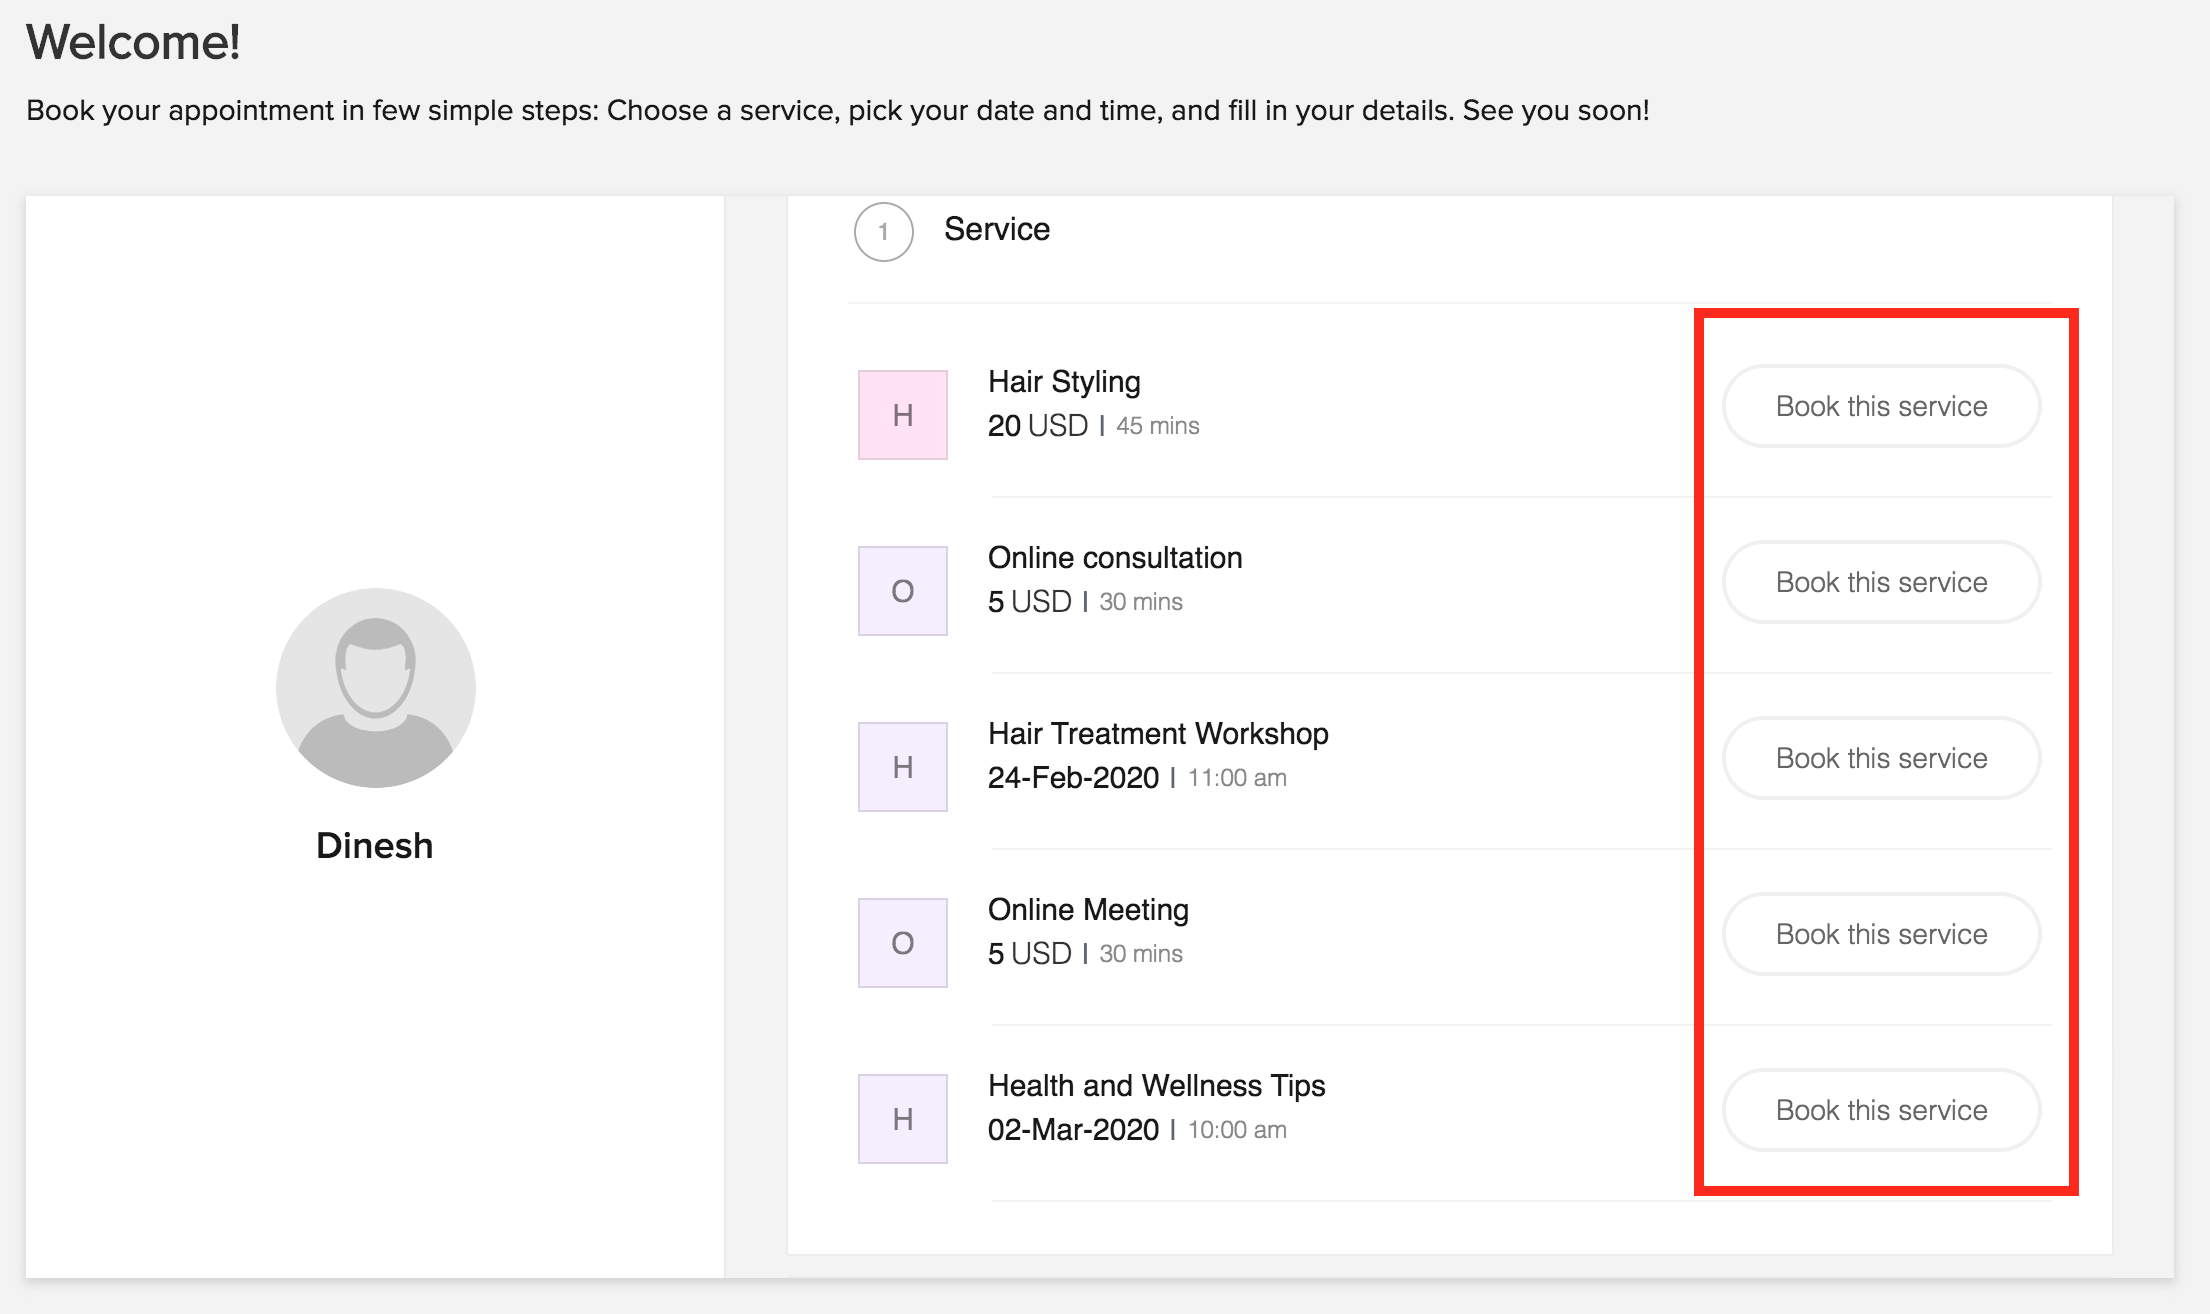Click the Service step heading

996,230
